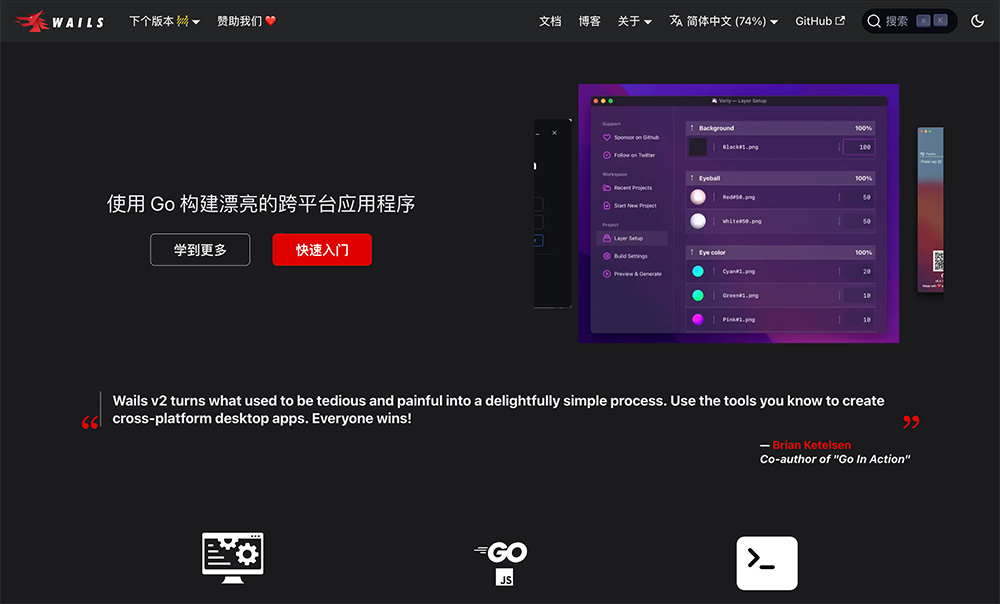
Task: Click the Varly Layer Setup showcase image
Action: coord(739,214)
